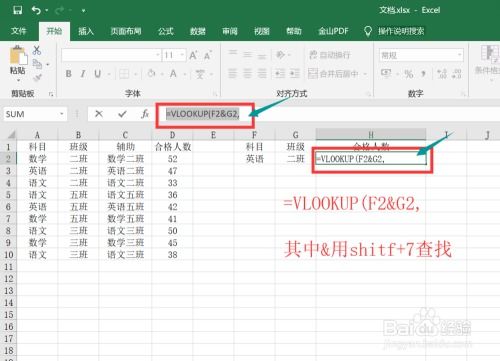Open the 剪贴板 dialog launcher
The image size is (500, 361).
pos(51,94)
